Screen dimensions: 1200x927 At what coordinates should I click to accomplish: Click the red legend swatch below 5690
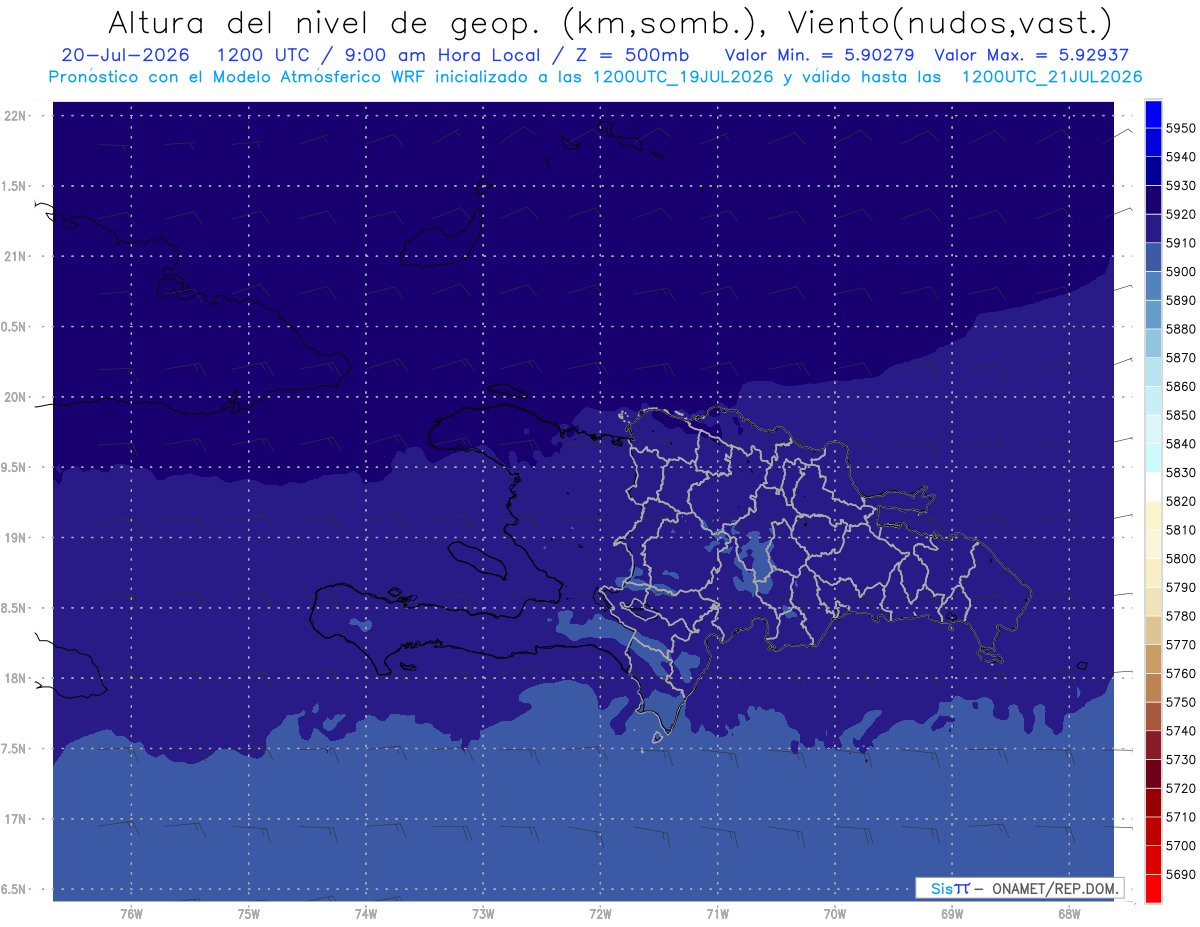tap(1152, 888)
